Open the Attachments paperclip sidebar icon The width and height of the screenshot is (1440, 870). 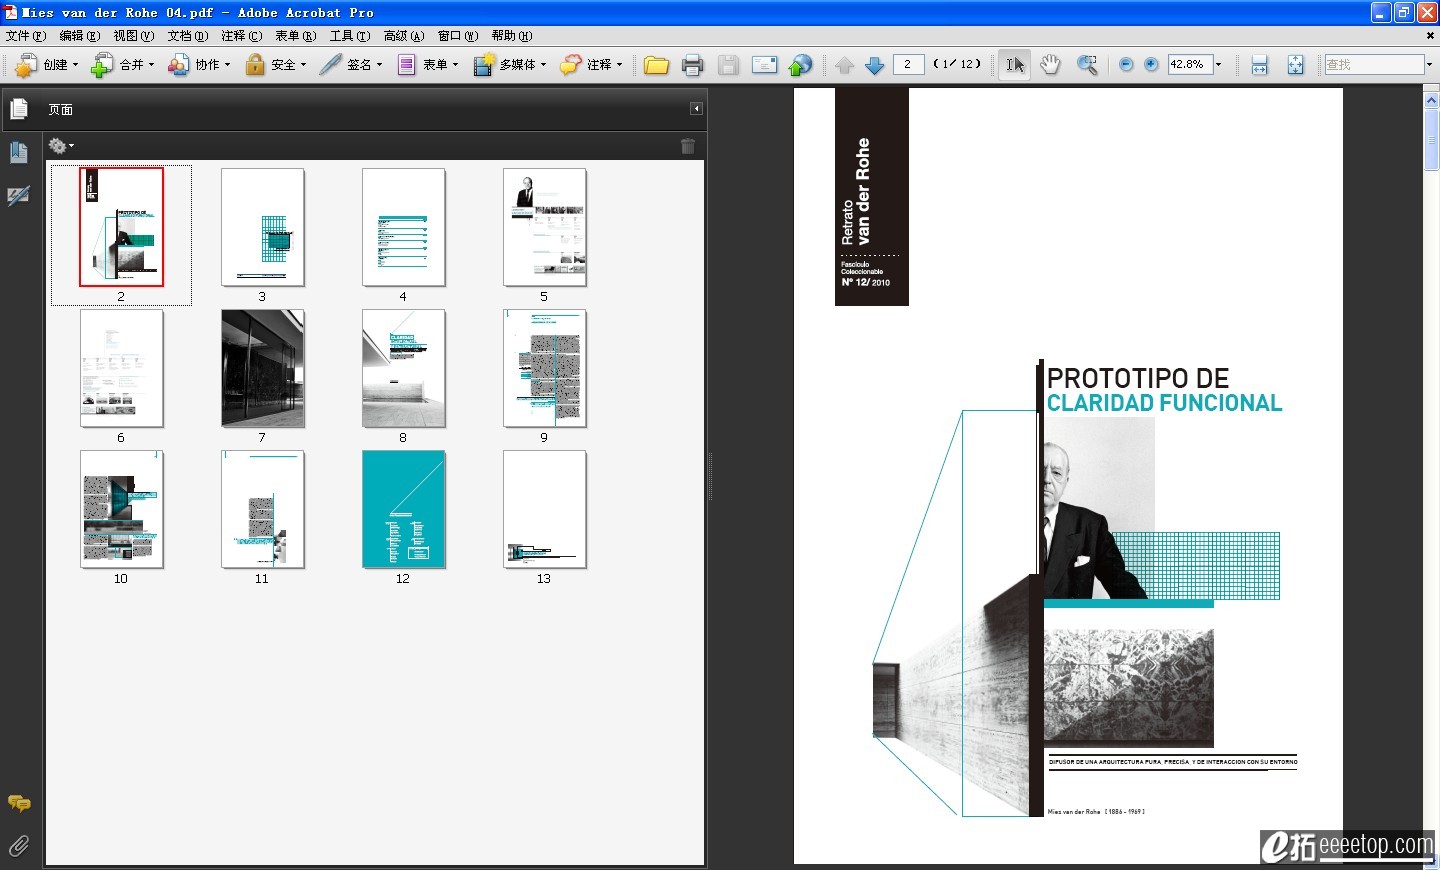[18, 846]
